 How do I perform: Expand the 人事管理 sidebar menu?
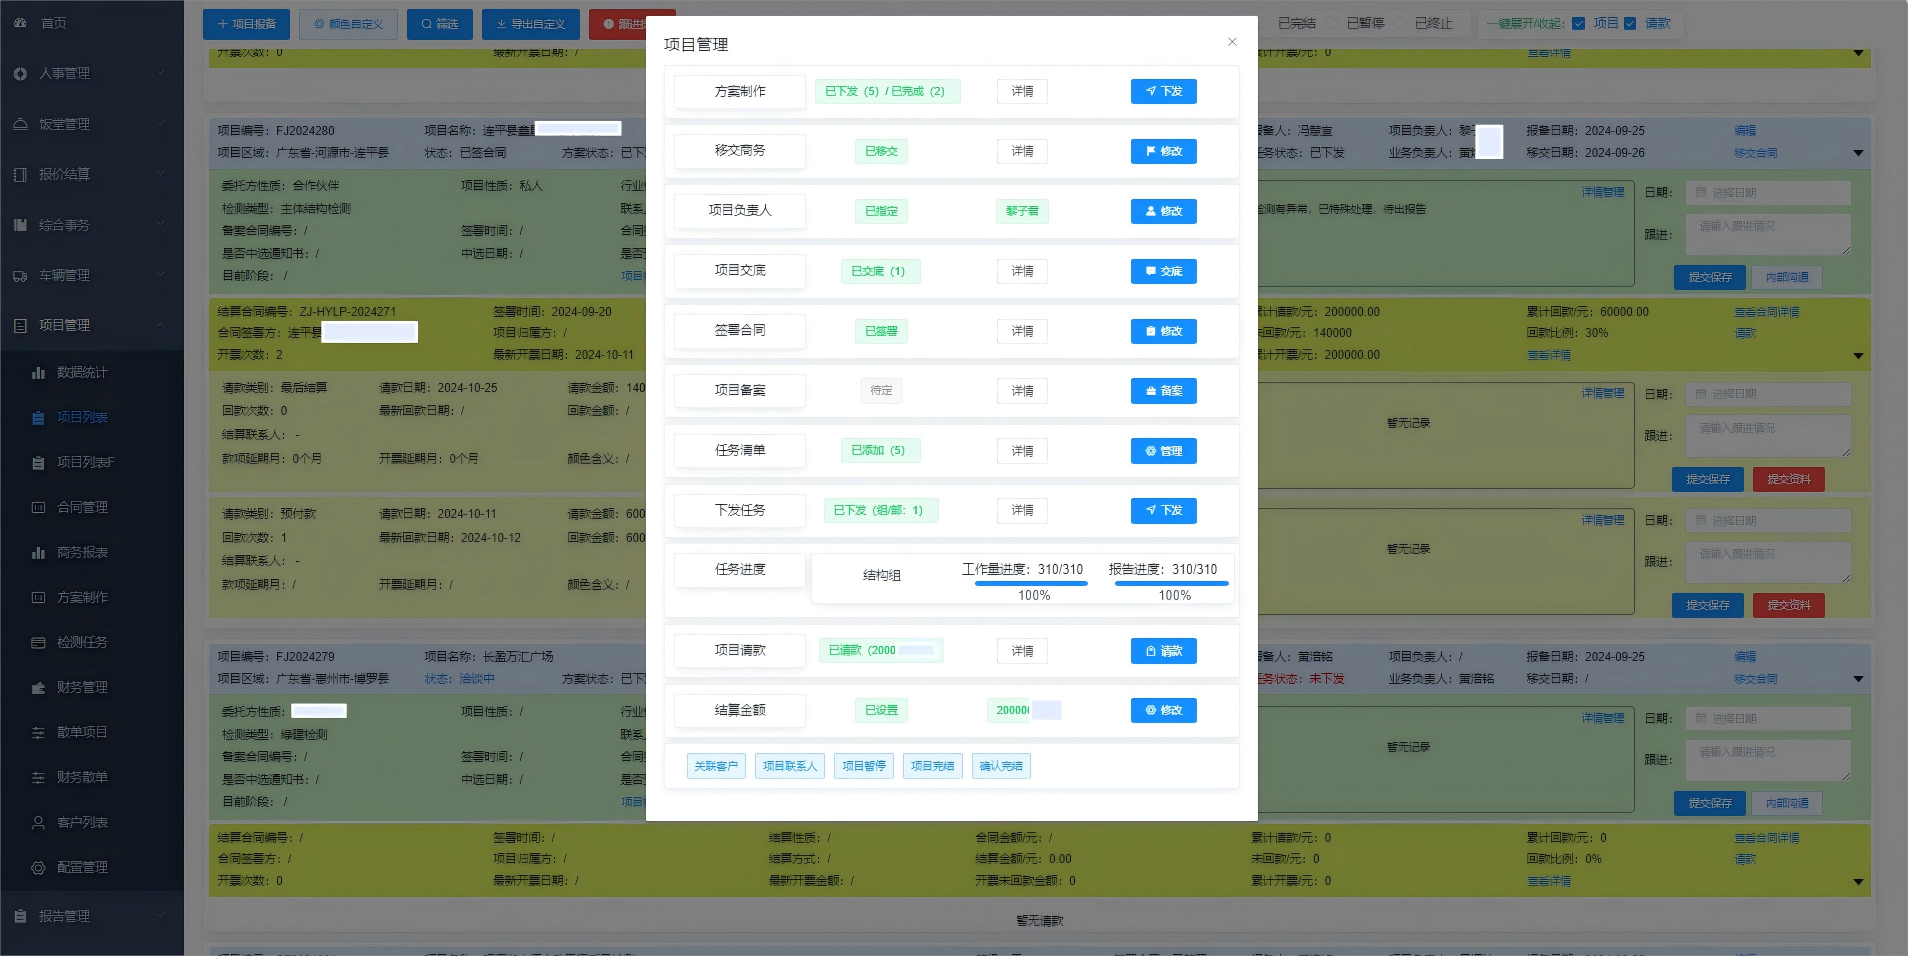(90, 74)
